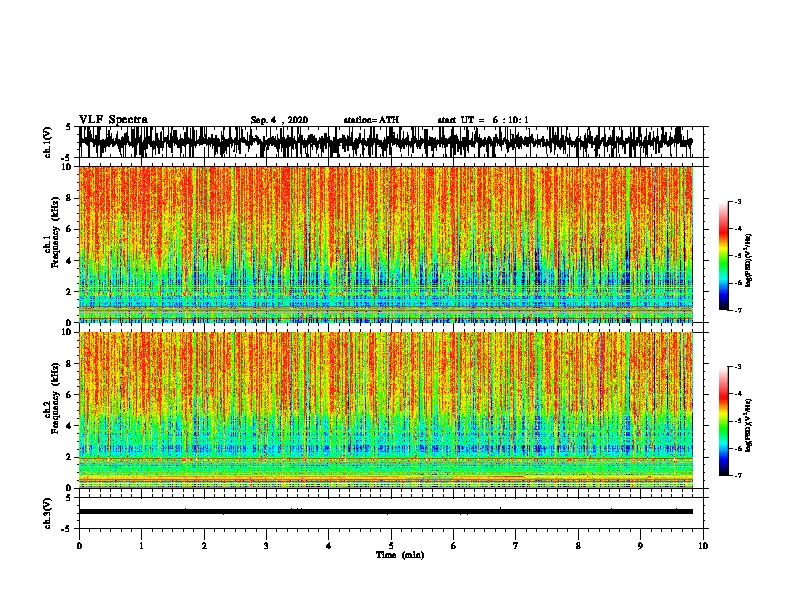This screenshot has width=792, height=612.
Task: Click the '8' kHz tick of ch.1 spectrogram
Action: click(69, 198)
